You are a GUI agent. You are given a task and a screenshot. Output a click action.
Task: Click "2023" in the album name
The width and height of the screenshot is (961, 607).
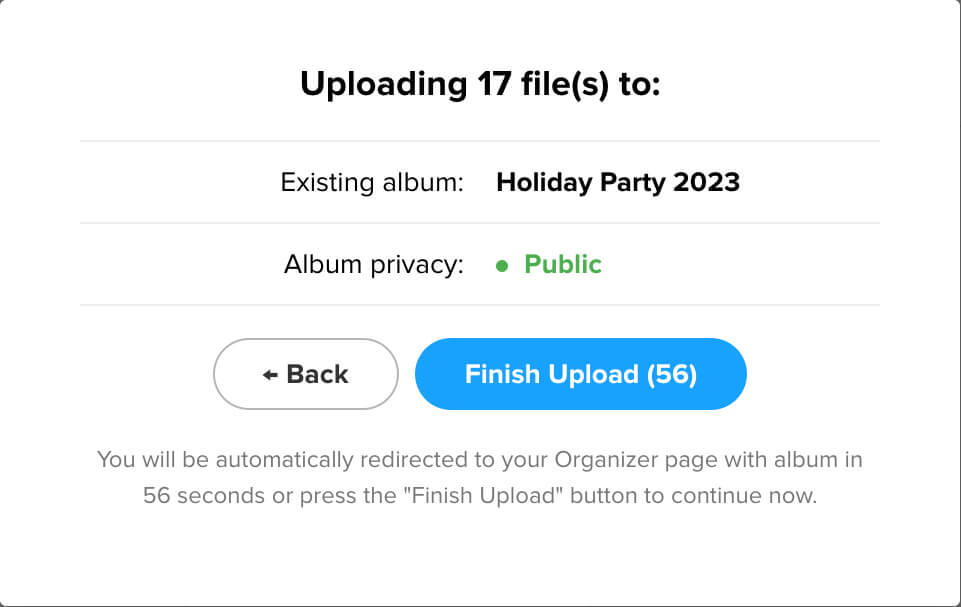click(x=707, y=183)
